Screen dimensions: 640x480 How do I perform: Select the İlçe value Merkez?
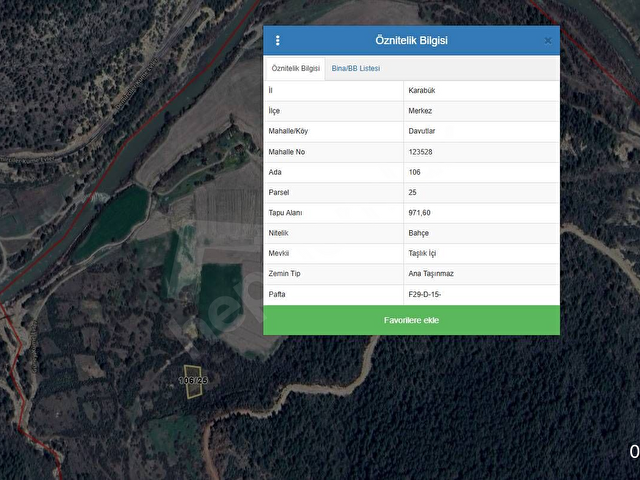420,111
